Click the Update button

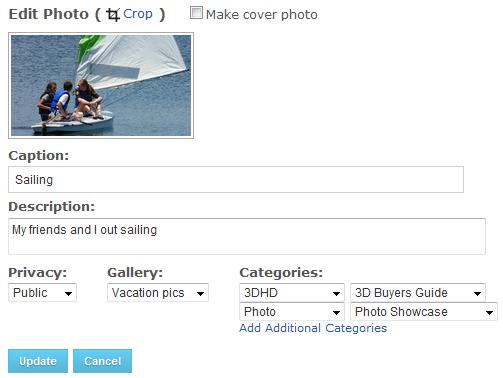pyautogui.click(x=38, y=361)
